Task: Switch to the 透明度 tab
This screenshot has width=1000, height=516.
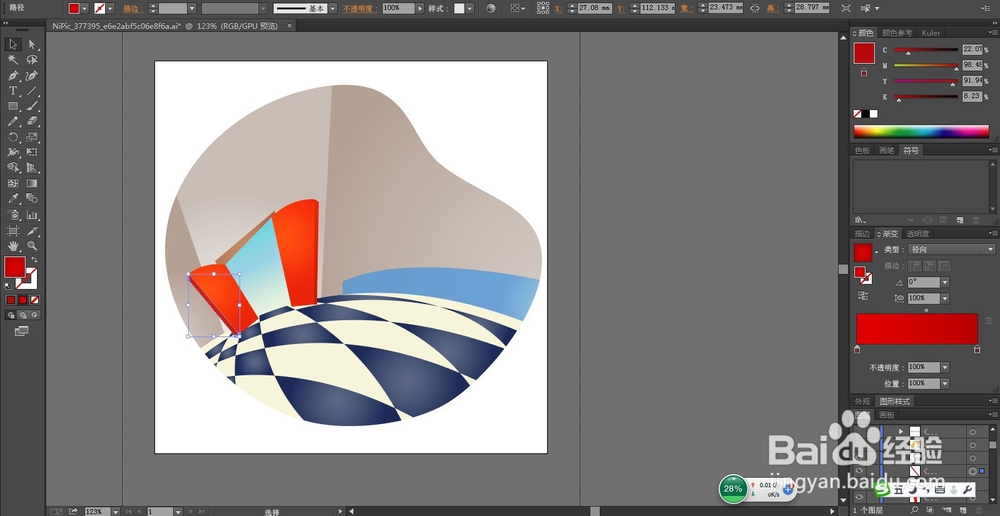Action: click(x=918, y=233)
